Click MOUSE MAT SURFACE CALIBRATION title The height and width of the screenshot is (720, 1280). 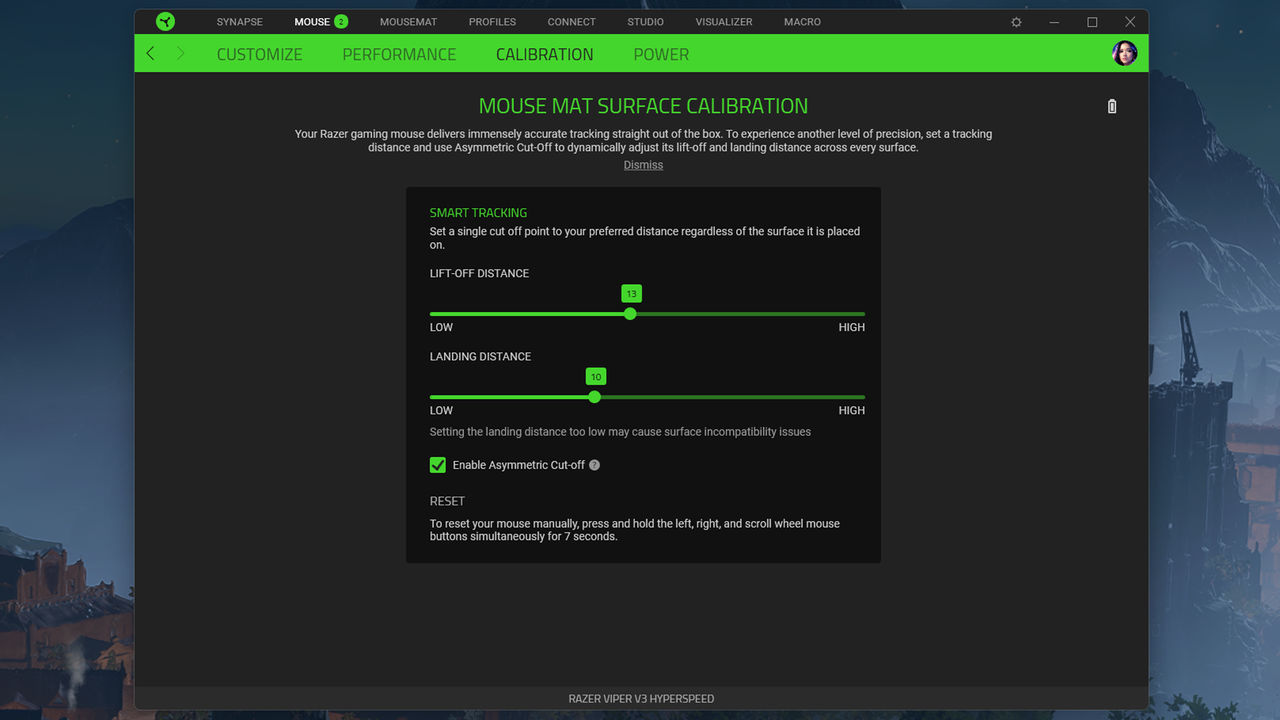point(643,106)
